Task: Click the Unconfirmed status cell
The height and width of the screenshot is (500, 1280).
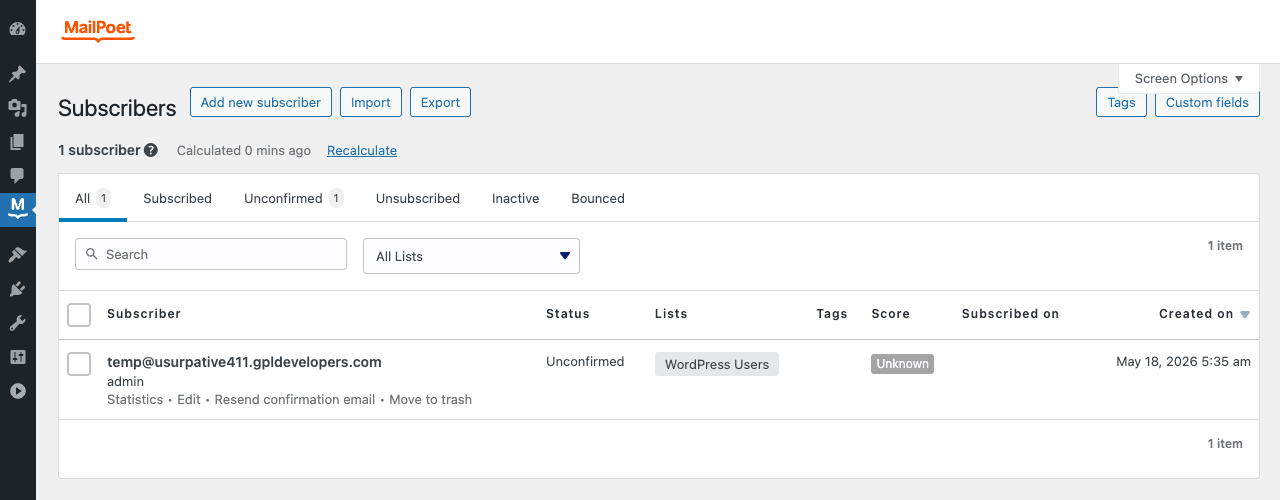Action: coord(585,362)
